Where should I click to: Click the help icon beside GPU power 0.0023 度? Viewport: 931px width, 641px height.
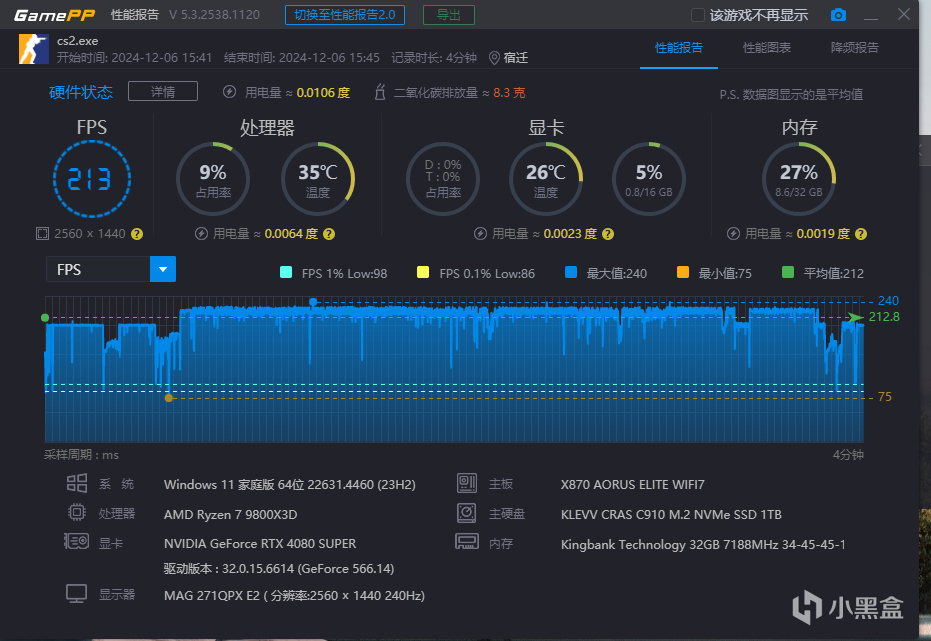pyautogui.click(x=608, y=234)
